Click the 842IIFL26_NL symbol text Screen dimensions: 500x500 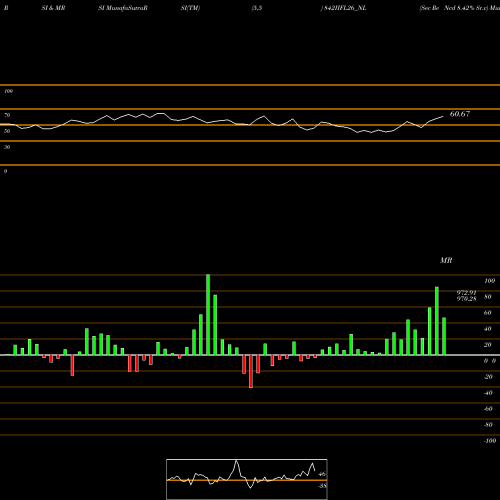tap(345, 8)
